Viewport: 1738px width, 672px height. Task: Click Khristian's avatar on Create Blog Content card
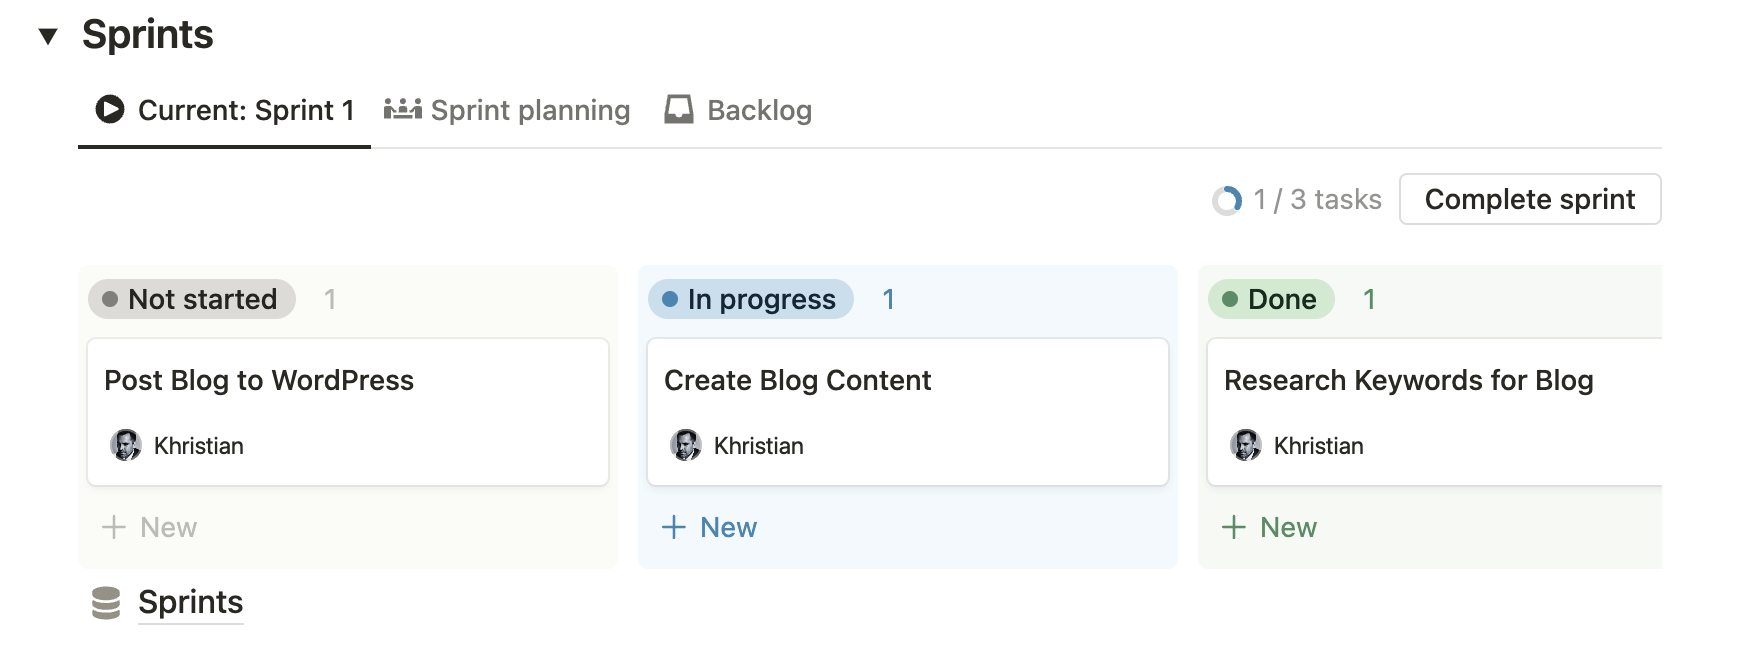click(x=686, y=445)
